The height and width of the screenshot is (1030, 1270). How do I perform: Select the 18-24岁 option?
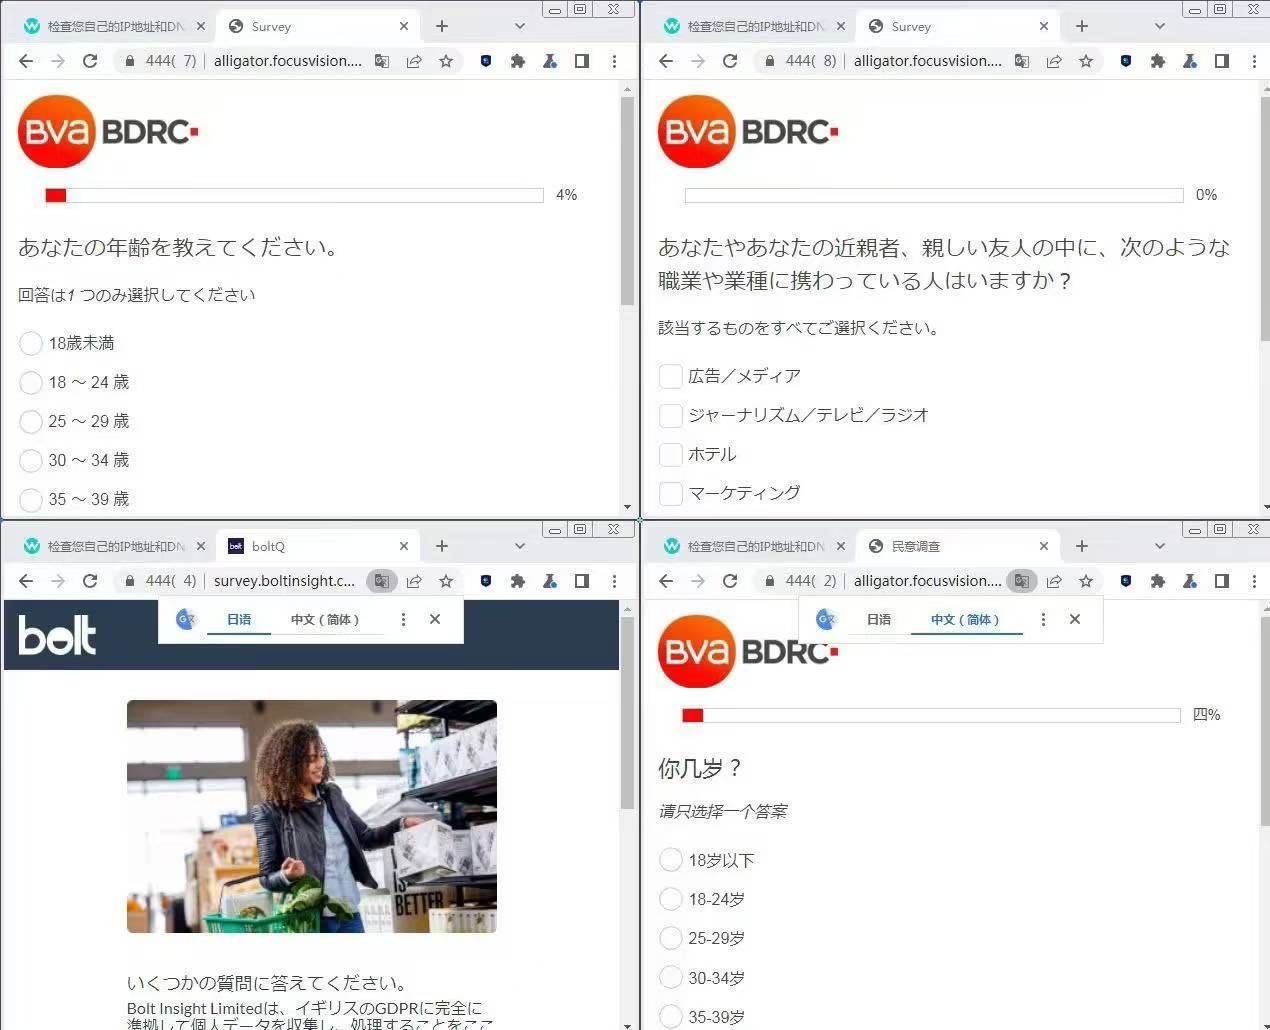click(x=671, y=899)
